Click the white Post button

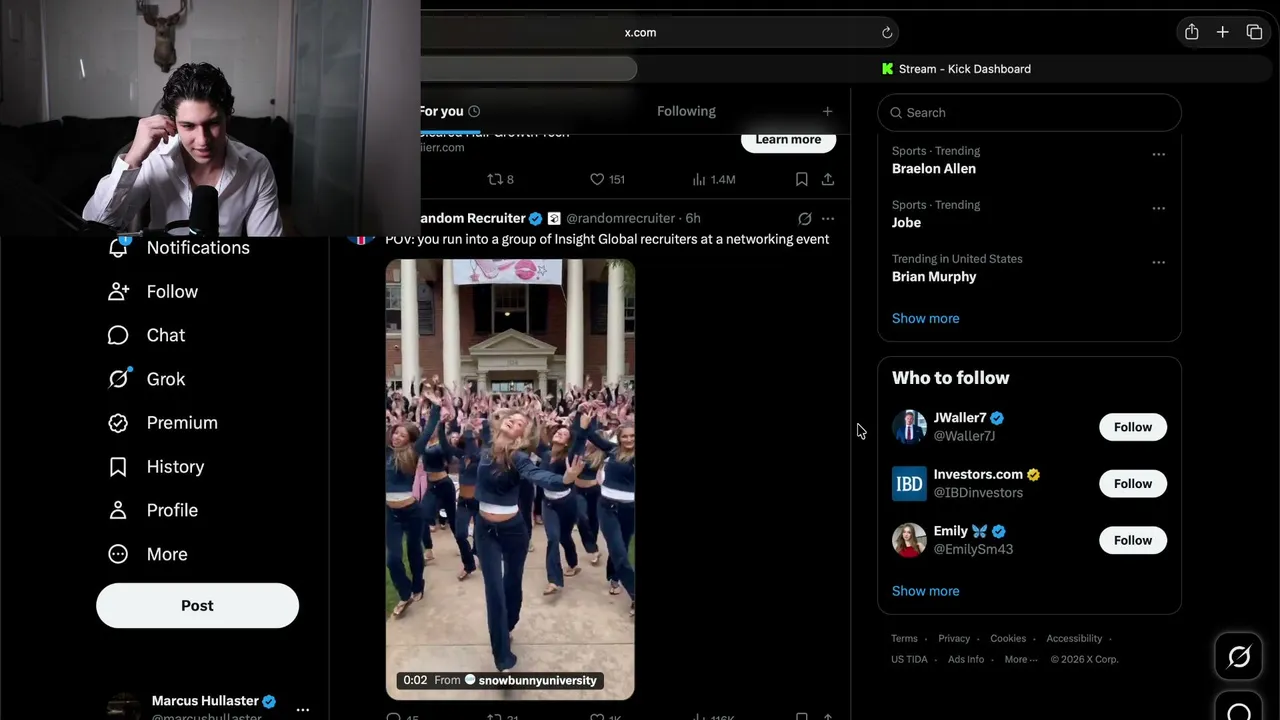point(197,606)
